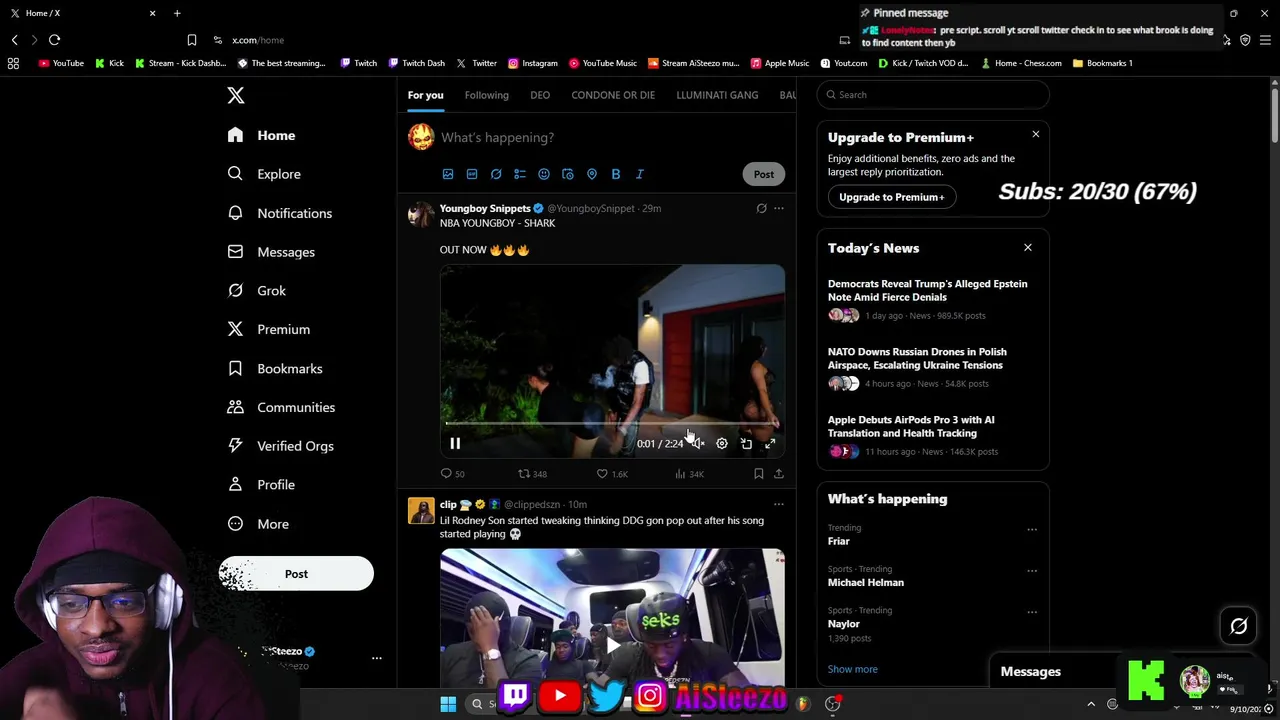Viewport: 1280px width, 720px height.
Task: Click the Premium X icon in the sidebar
Action: [235, 329]
